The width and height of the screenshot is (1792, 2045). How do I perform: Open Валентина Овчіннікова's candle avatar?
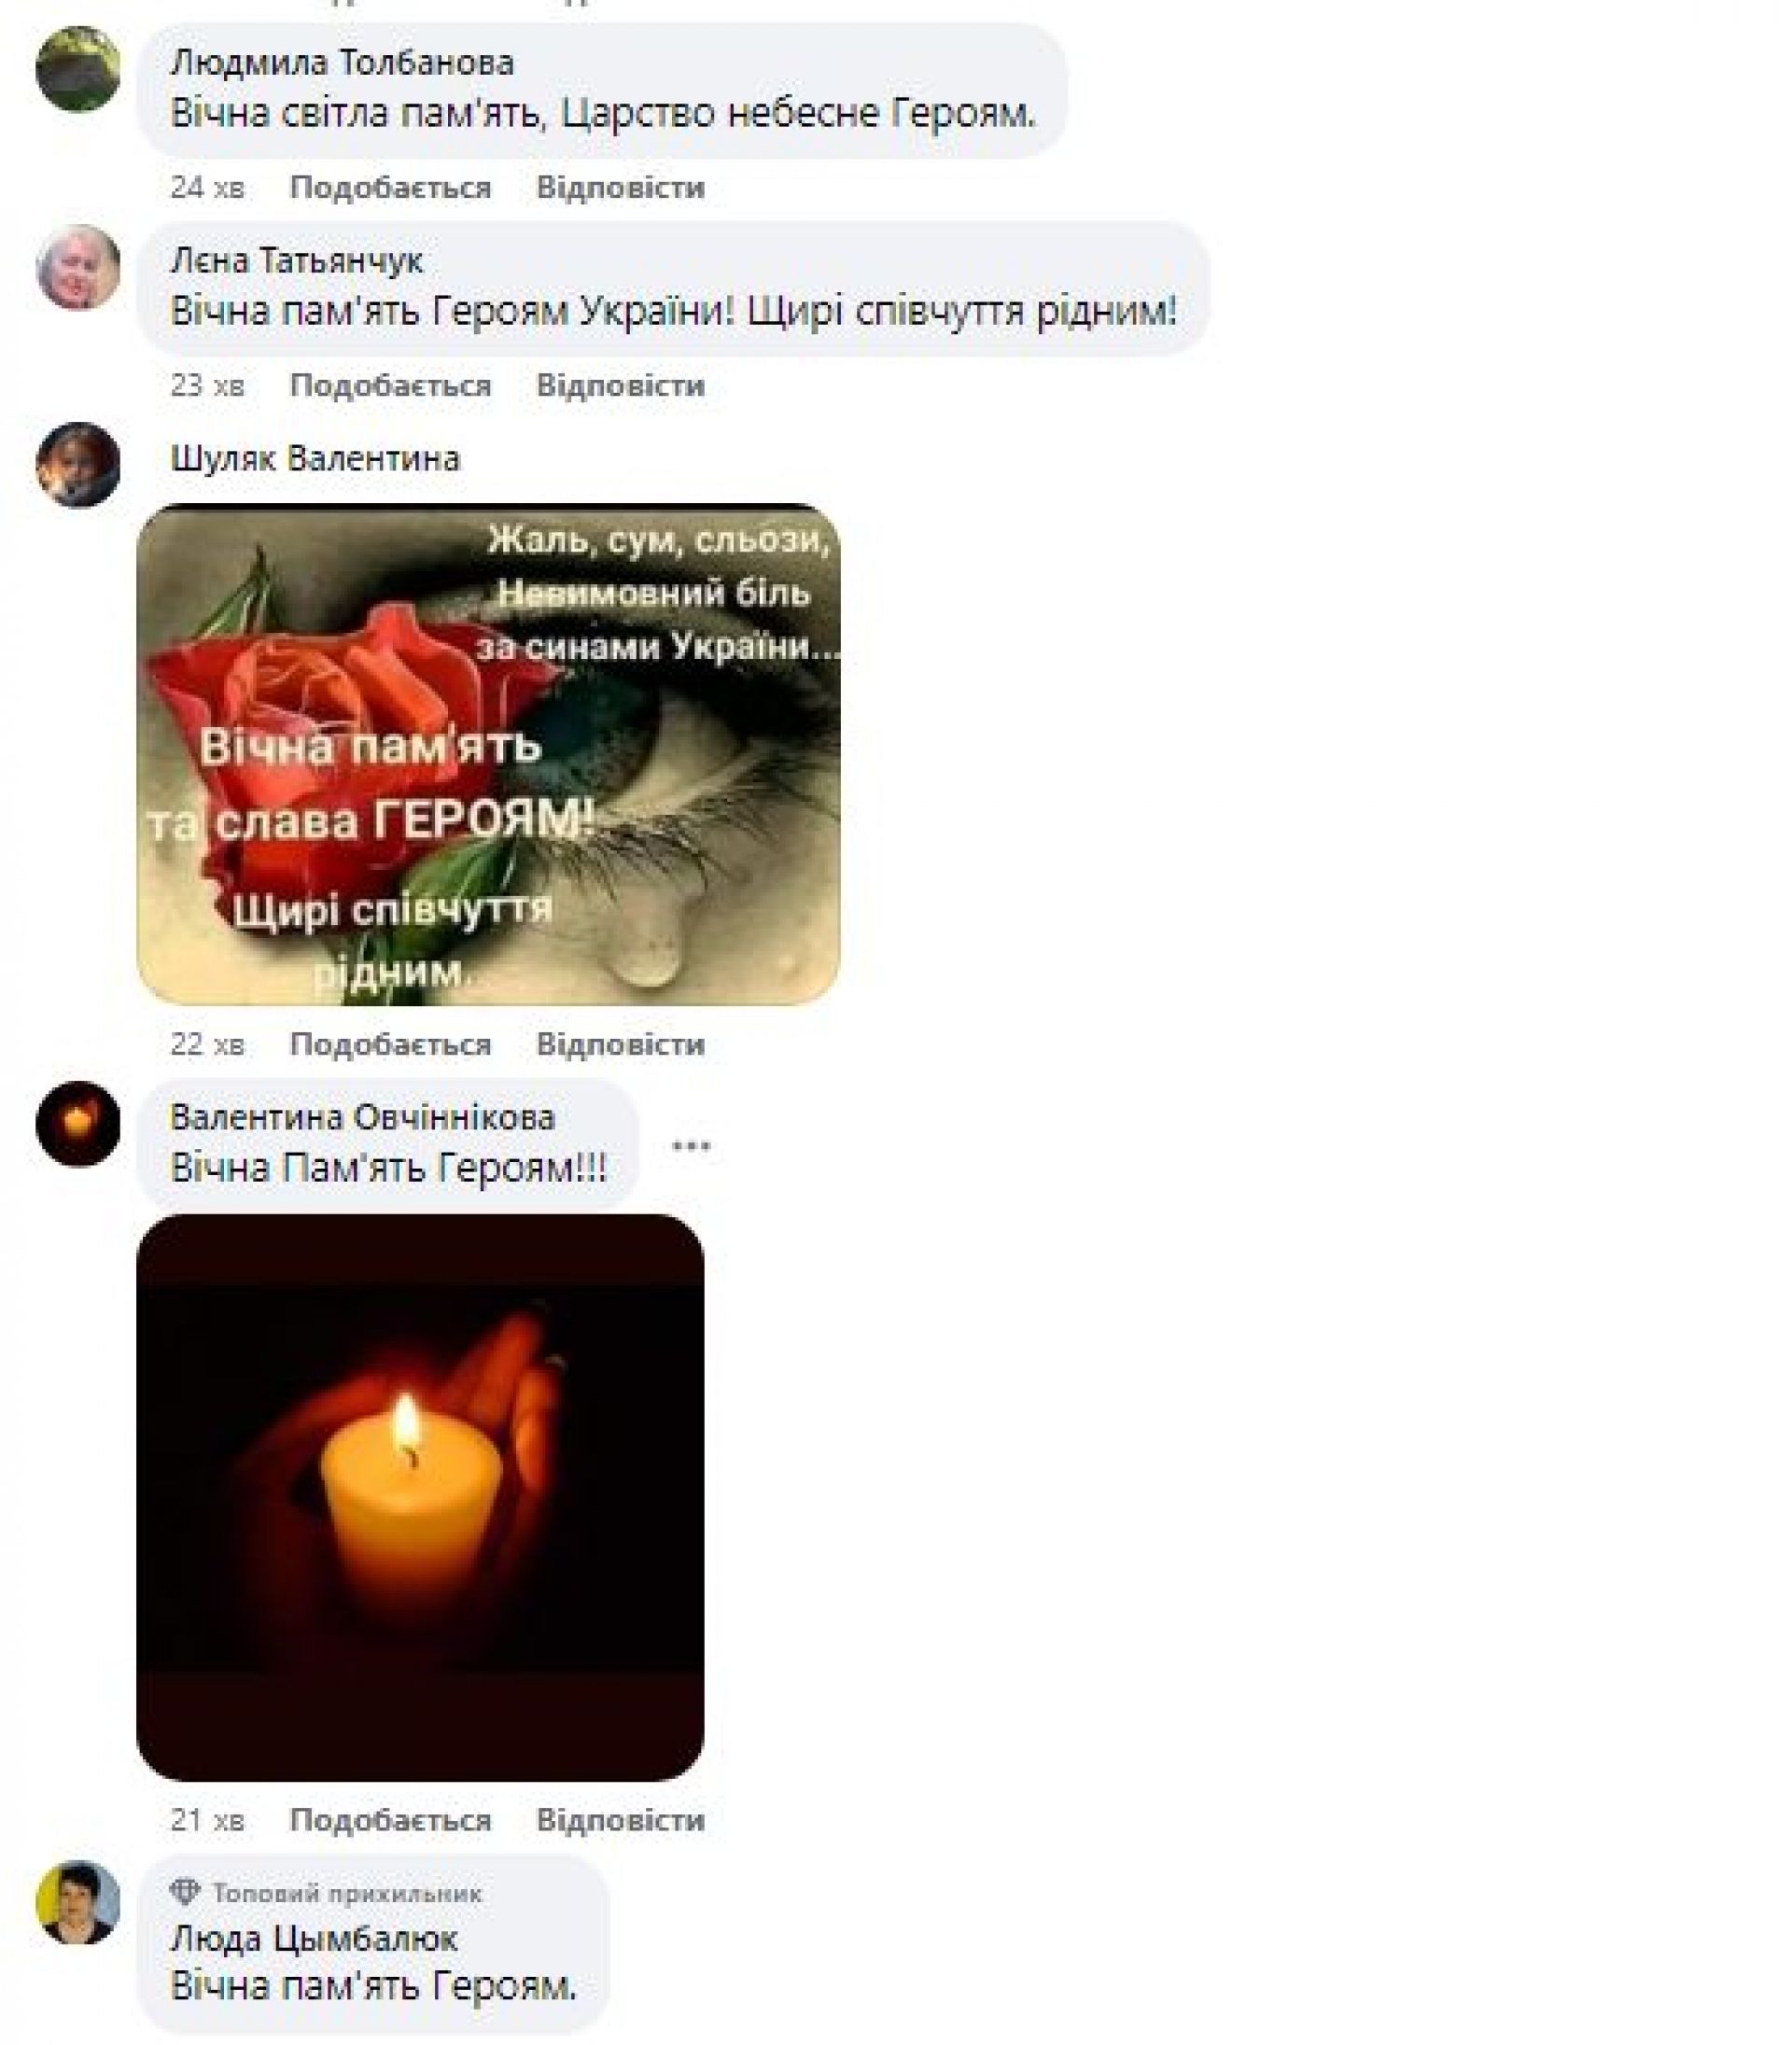pyautogui.click(x=78, y=1123)
